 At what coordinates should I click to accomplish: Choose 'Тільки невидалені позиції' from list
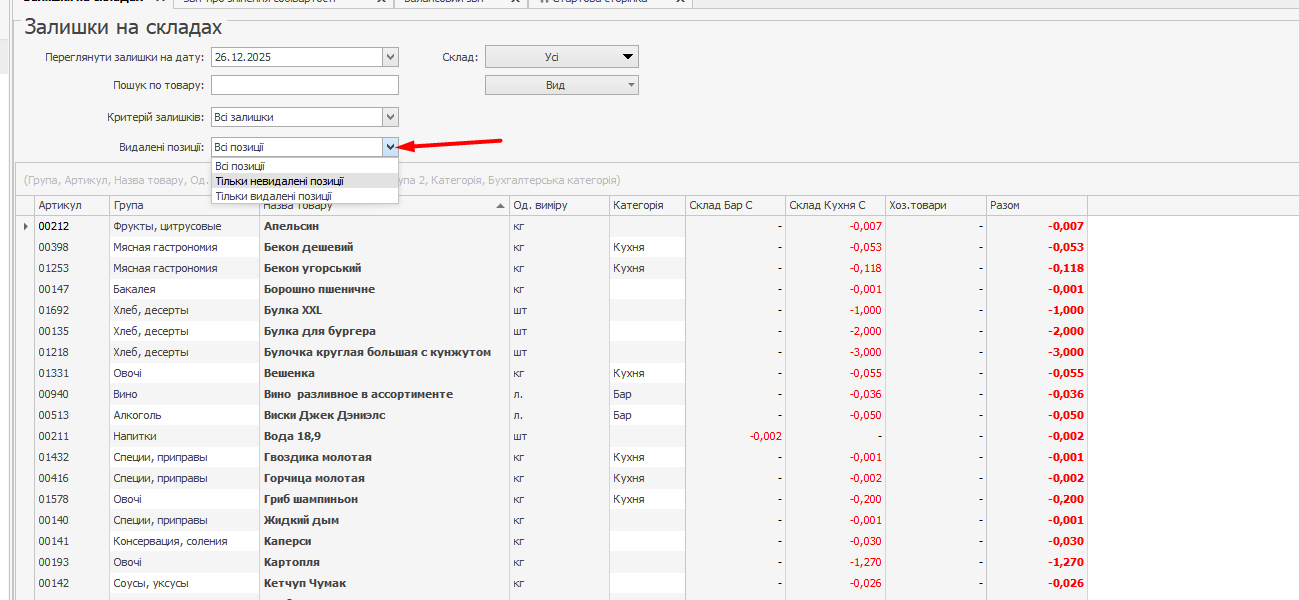click(280, 181)
